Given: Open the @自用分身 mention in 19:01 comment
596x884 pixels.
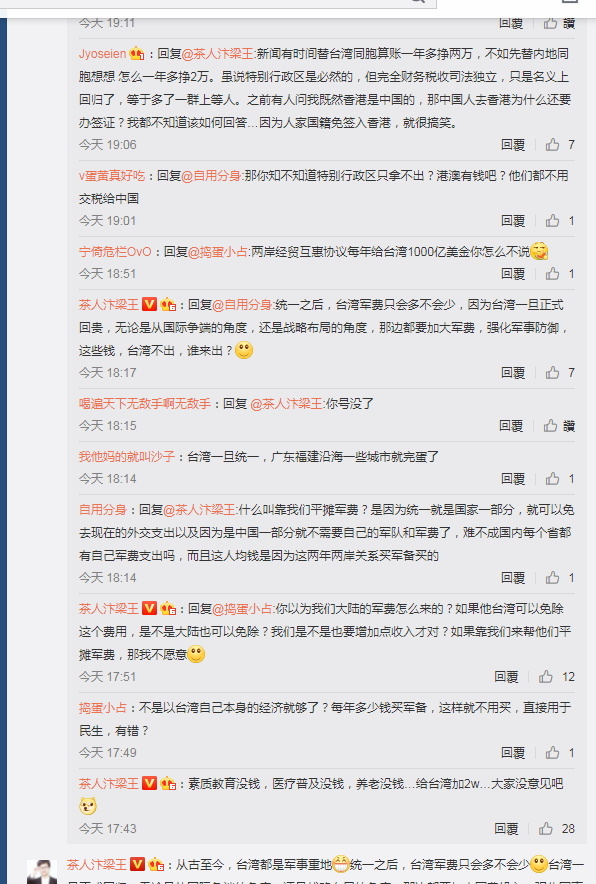Looking at the screenshot, I should tap(211, 176).
